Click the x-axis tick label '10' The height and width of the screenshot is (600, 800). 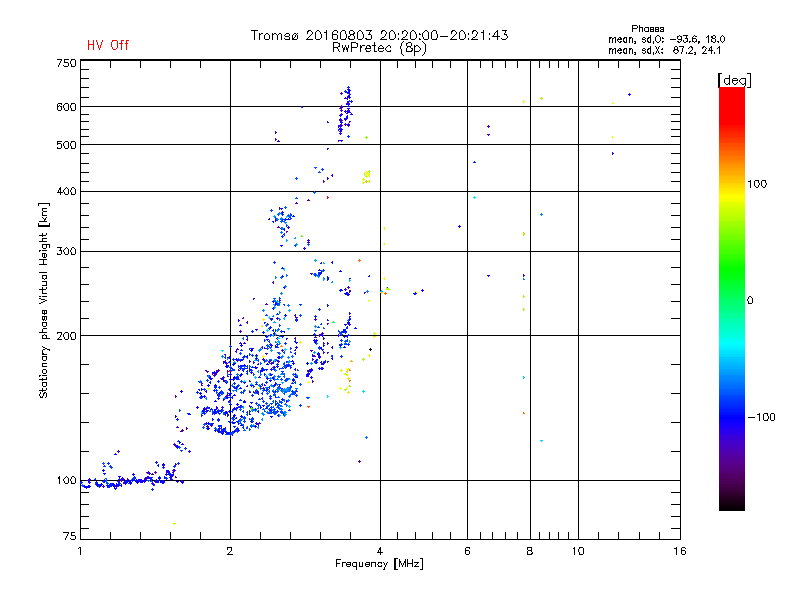coord(578,551)
